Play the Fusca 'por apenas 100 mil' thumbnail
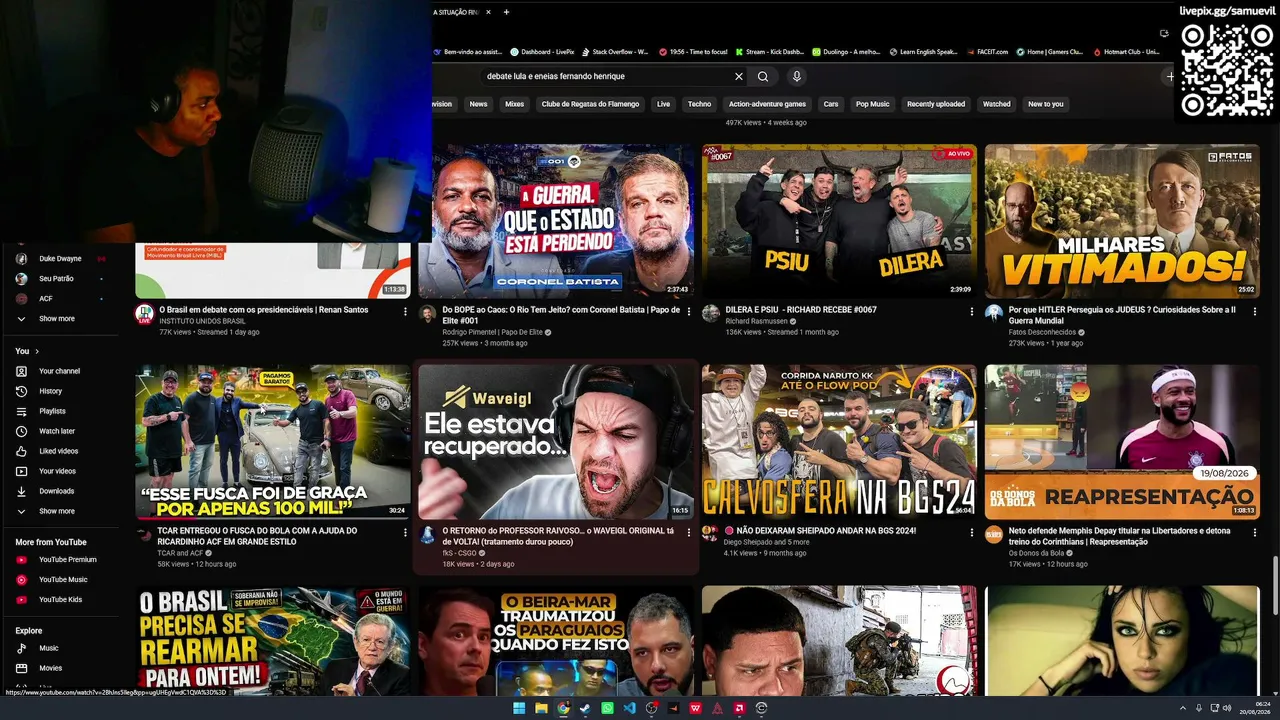Screen dimensions: 1280x720 pyautogui.click(x=273, y=442)
